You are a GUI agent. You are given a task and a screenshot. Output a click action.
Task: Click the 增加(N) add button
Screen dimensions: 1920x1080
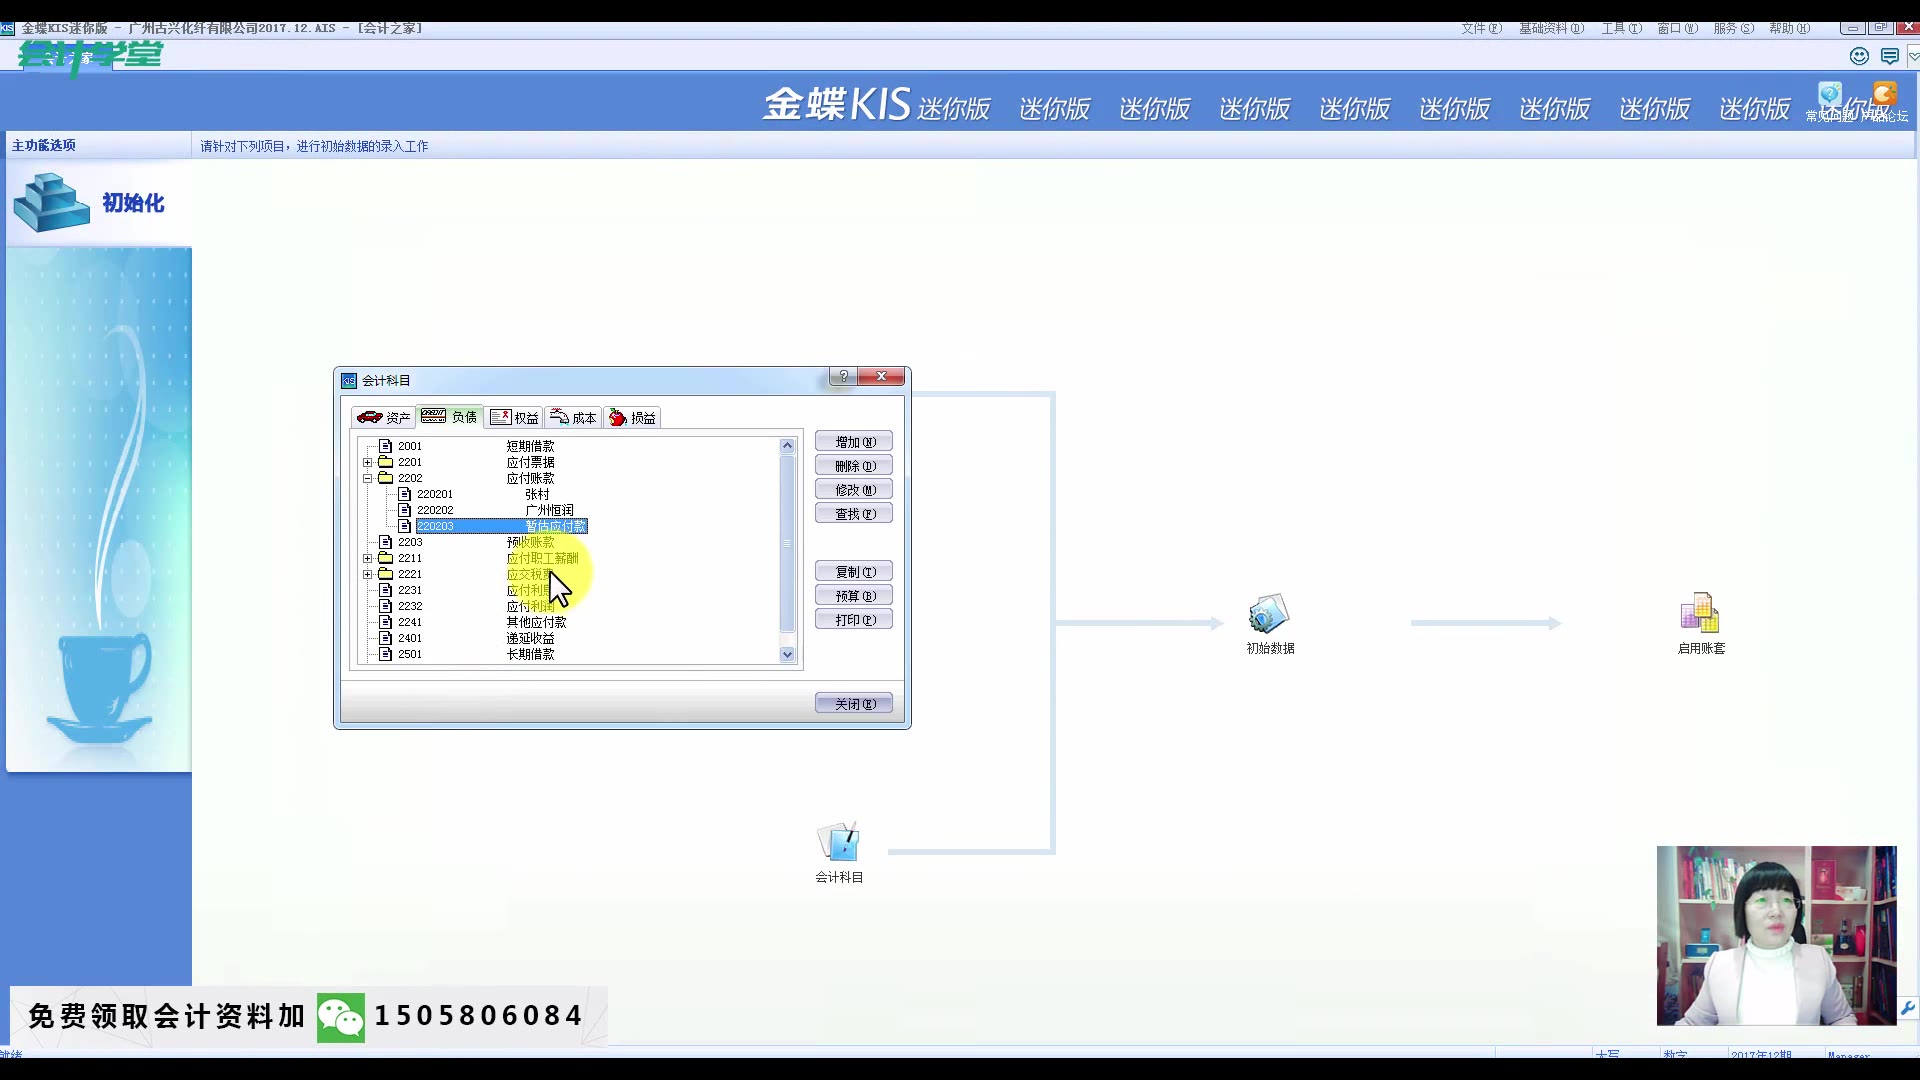854,442
